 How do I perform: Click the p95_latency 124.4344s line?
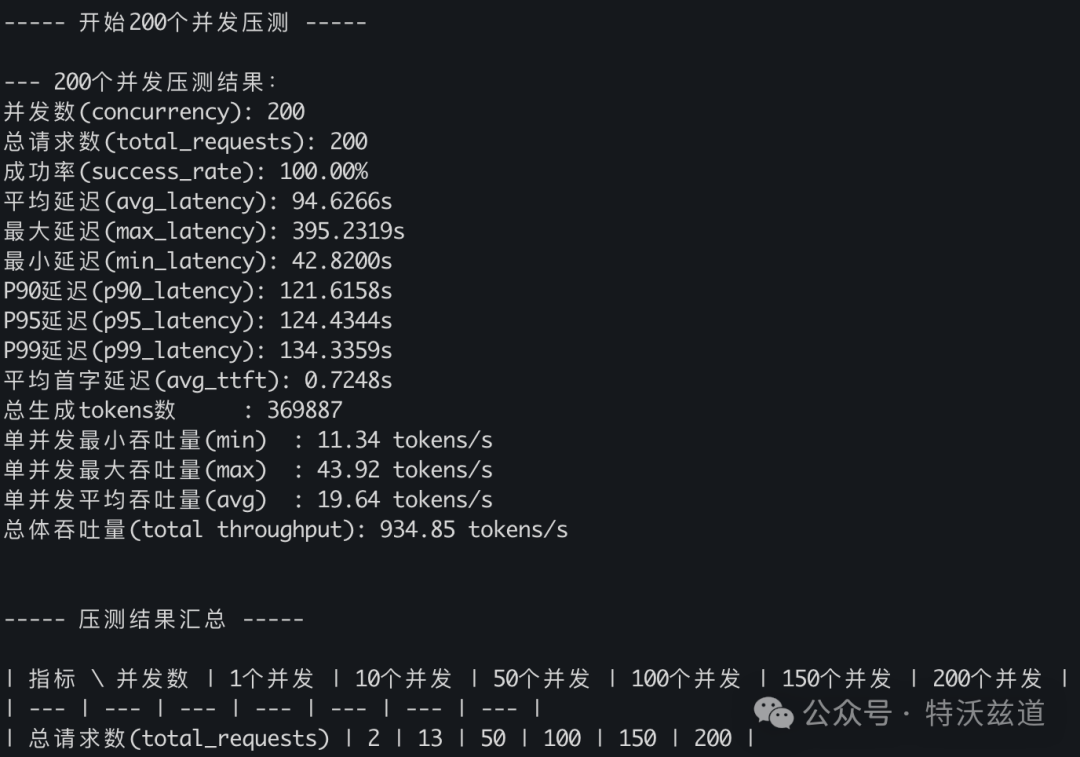[x=198, y=321]
